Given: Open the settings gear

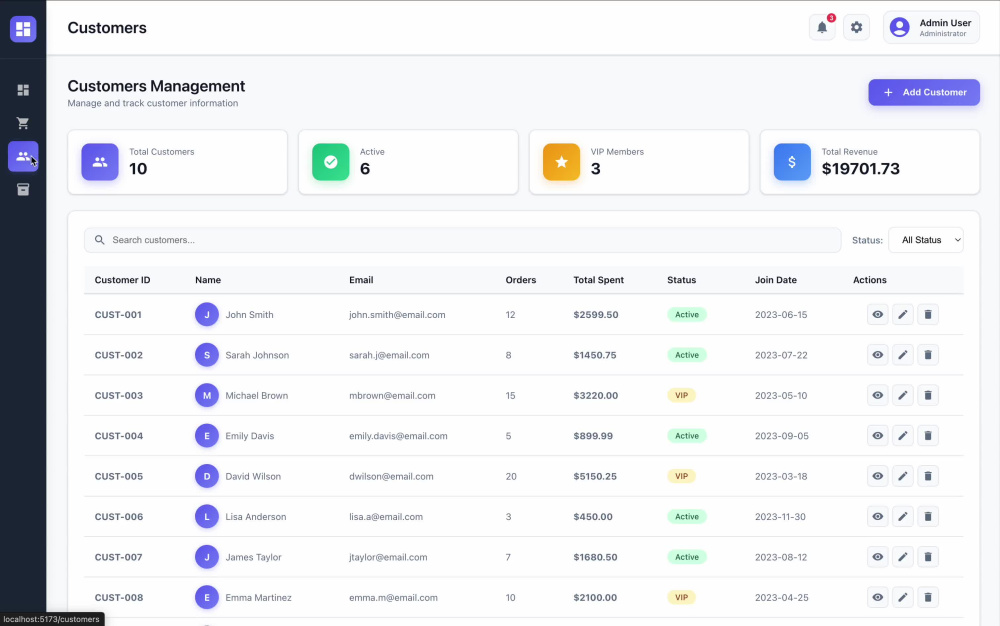Looking at the screenshot, I should pos(857,27).
